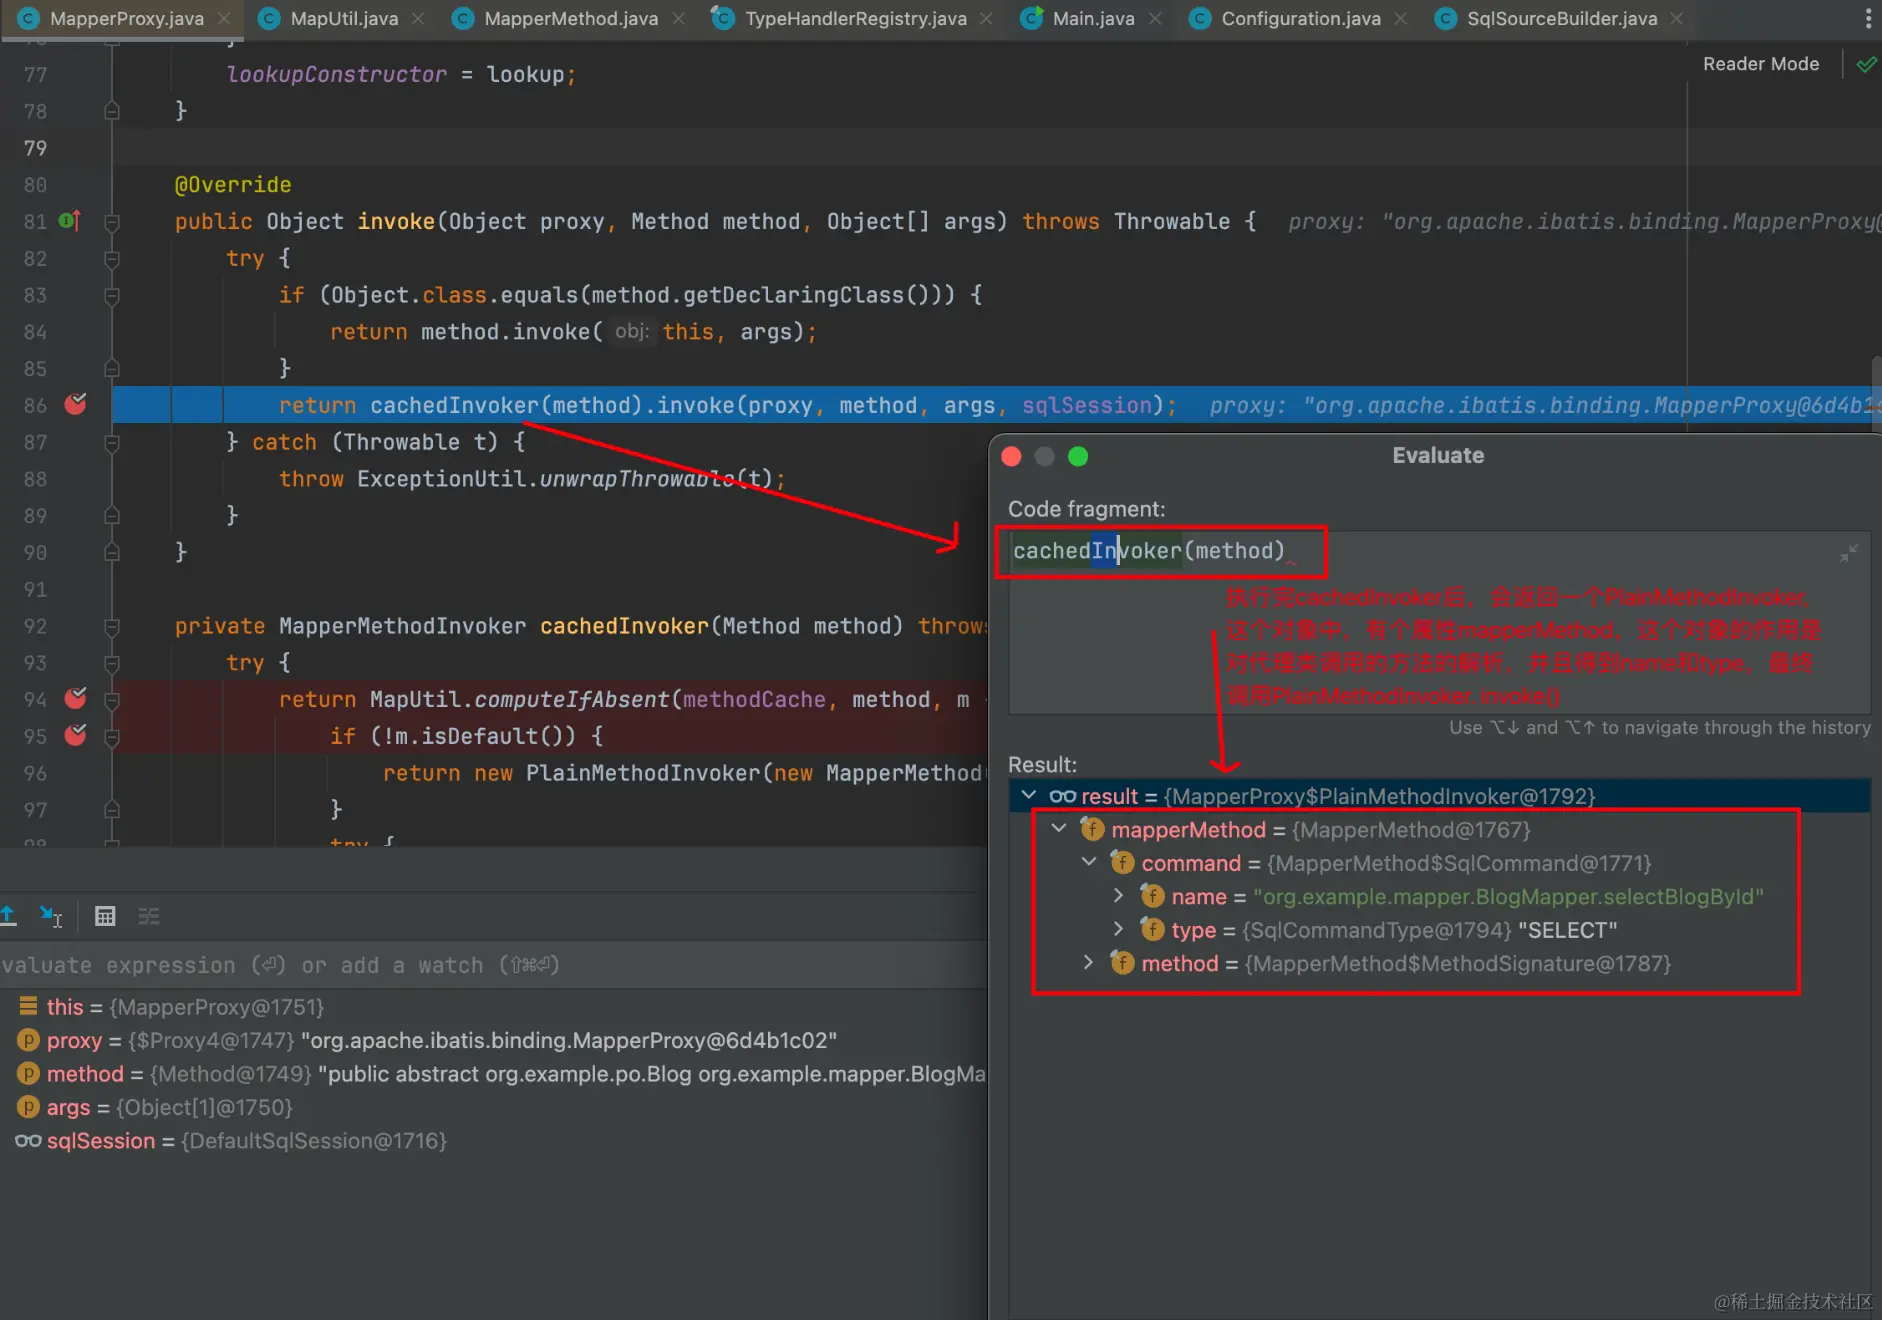The height and width of the screenshot is (1320, 1882).
Task: Close the MapperMethod.java tab
Action: (679, 18)
